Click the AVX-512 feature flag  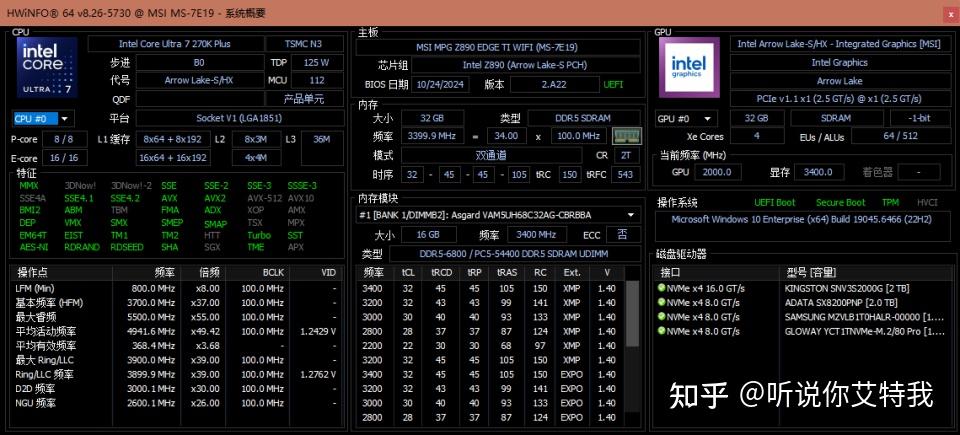click(264, 199)
